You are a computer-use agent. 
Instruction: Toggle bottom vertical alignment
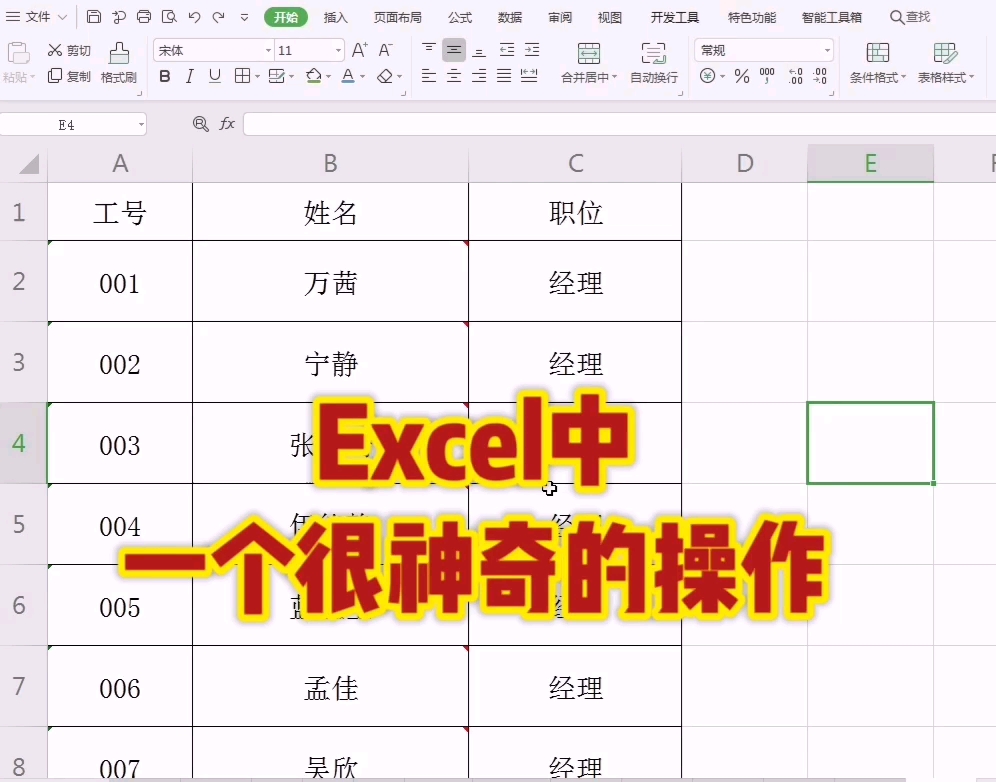click(479, 50)
